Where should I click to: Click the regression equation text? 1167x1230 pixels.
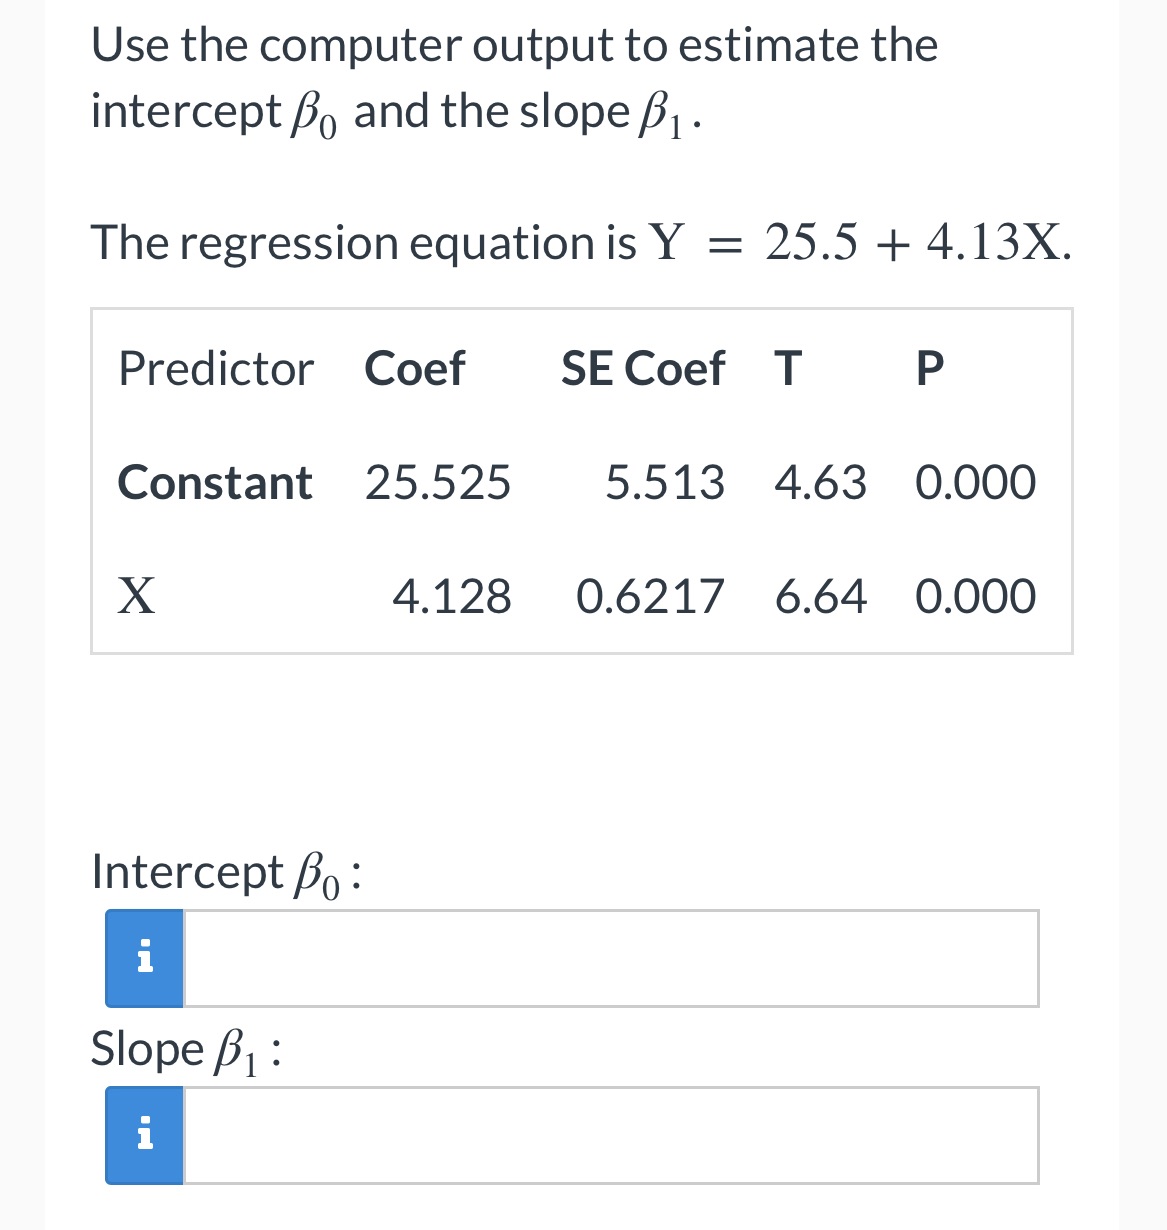[580, 242]
